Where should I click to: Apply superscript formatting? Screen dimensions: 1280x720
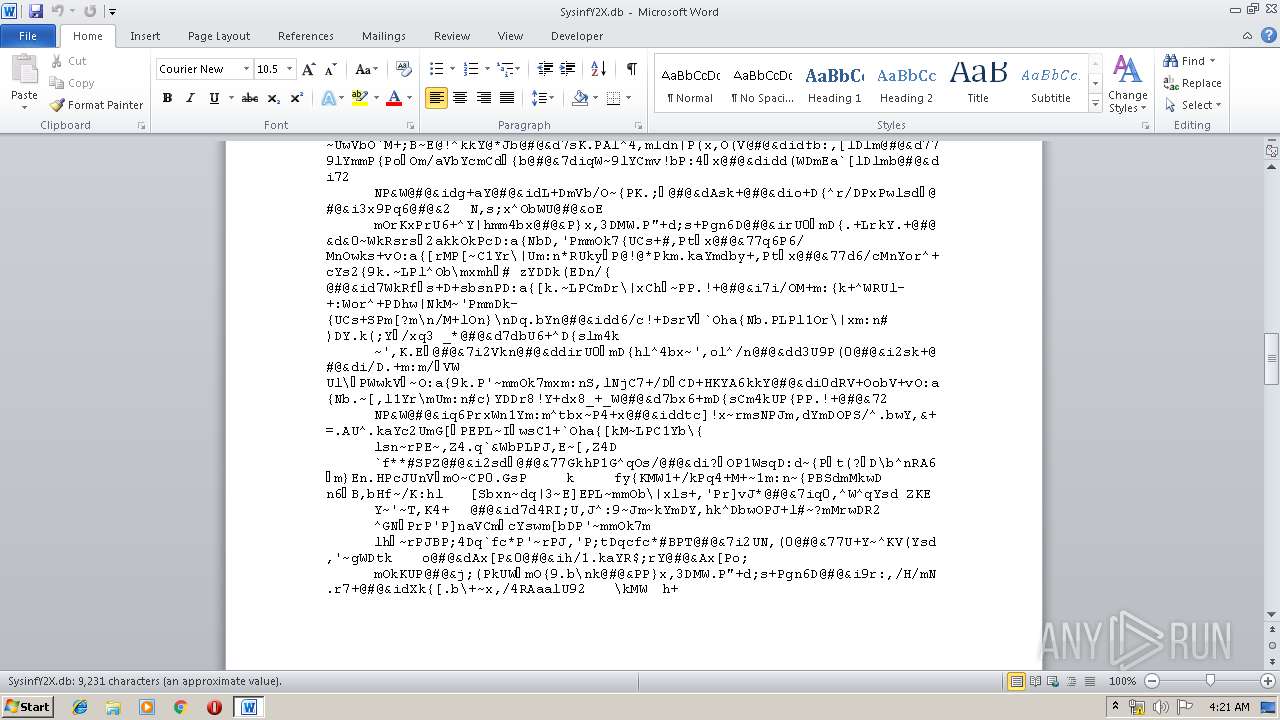pyautogui.click(x=297, y=98)
